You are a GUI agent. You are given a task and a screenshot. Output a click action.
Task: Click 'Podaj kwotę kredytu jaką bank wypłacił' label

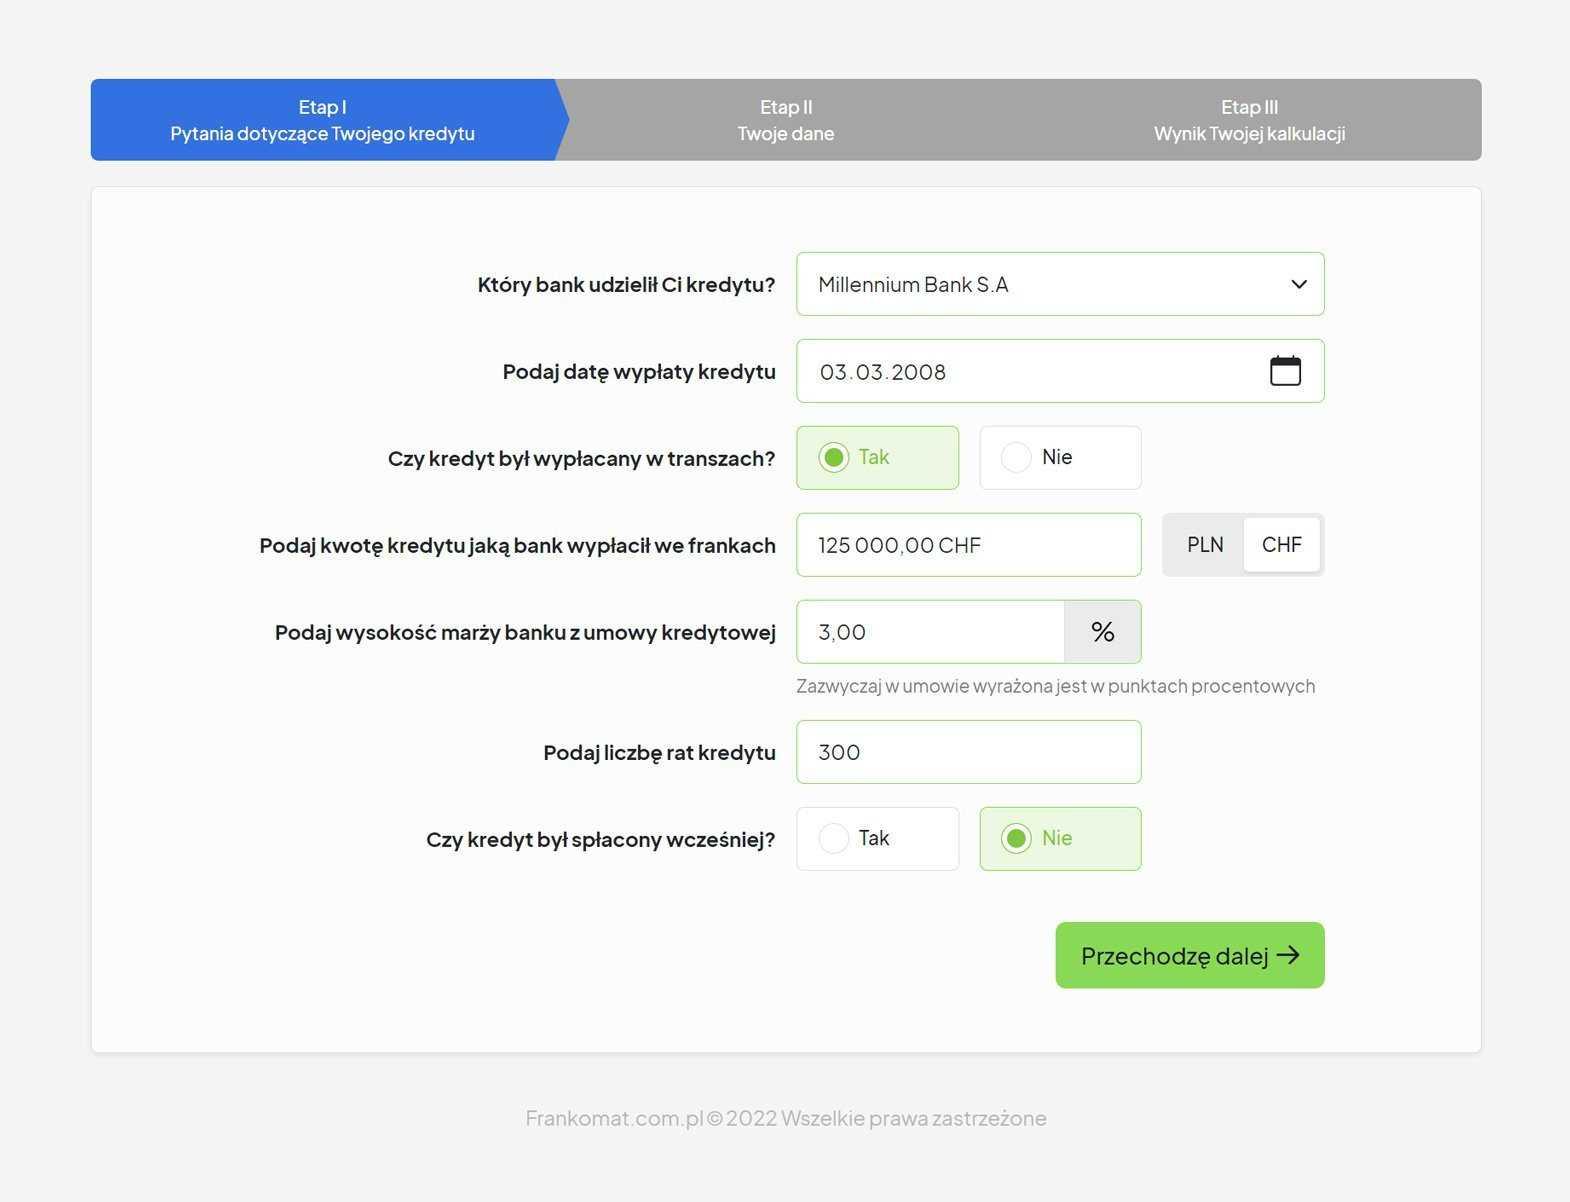point(517,546)
